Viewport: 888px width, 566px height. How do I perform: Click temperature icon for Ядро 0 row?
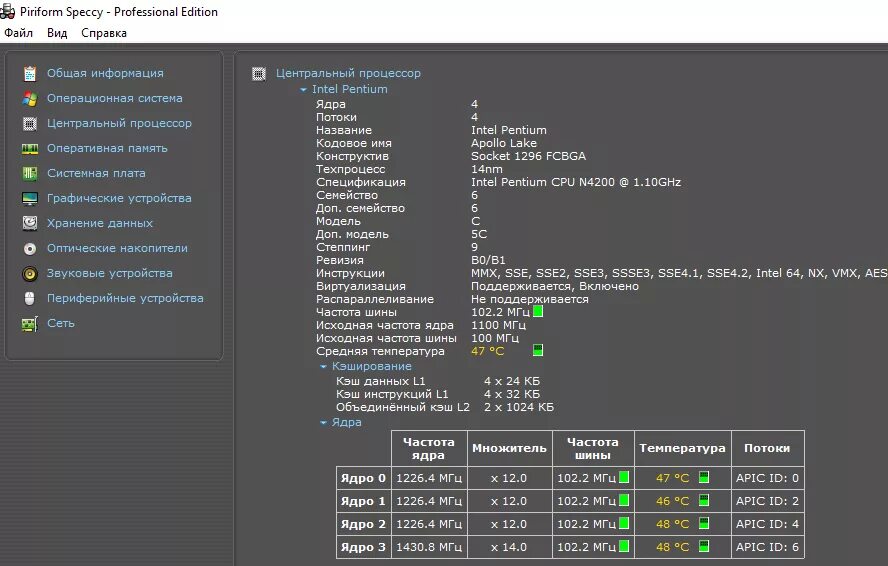coord(704,477)
